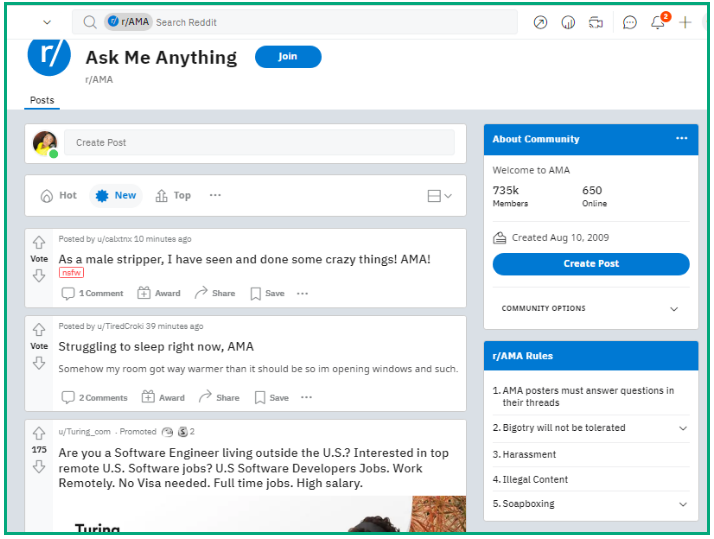This screenshot has height=539, width=714.
Task: Downvote the male stripper AMA post
Action: (x=39, y=275)
